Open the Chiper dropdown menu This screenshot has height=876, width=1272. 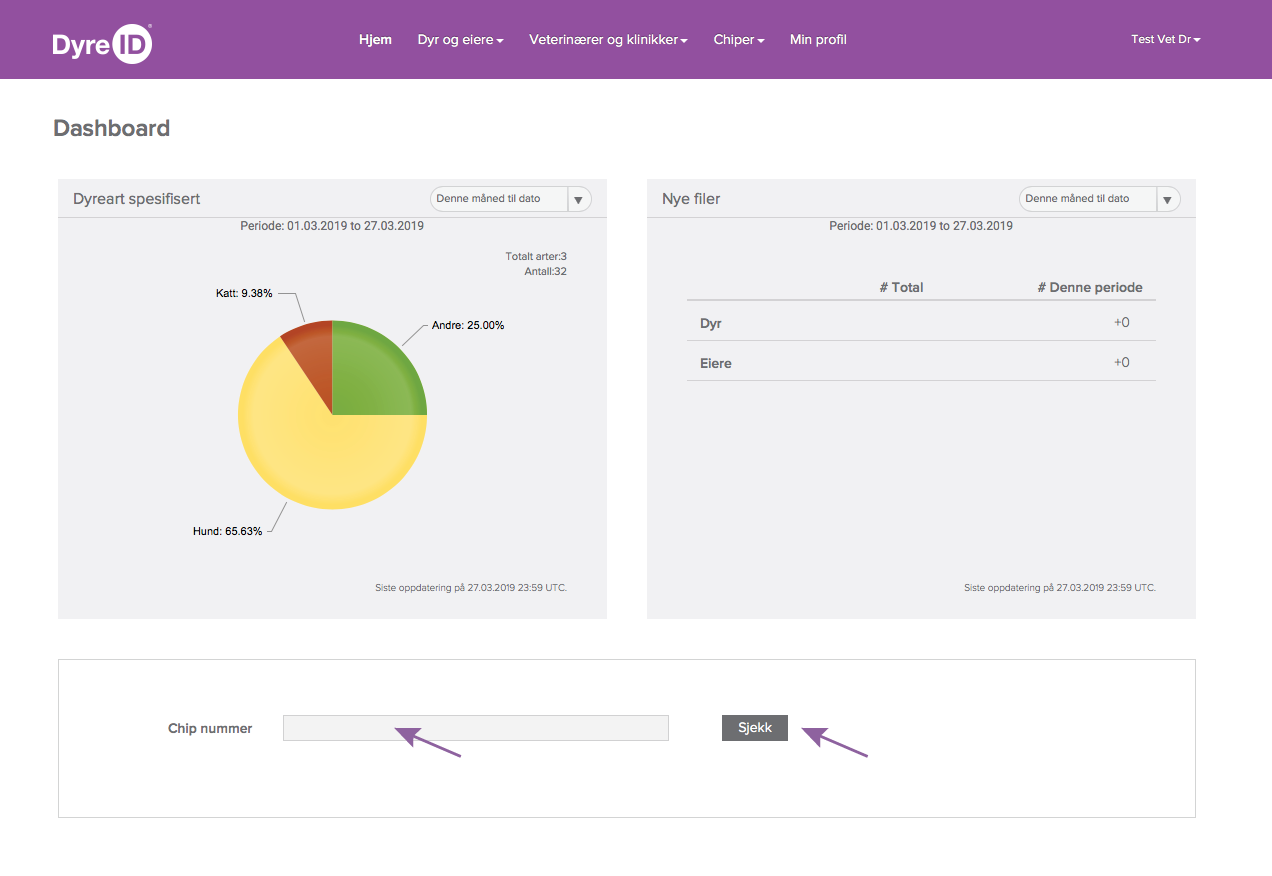pos(739,40)
